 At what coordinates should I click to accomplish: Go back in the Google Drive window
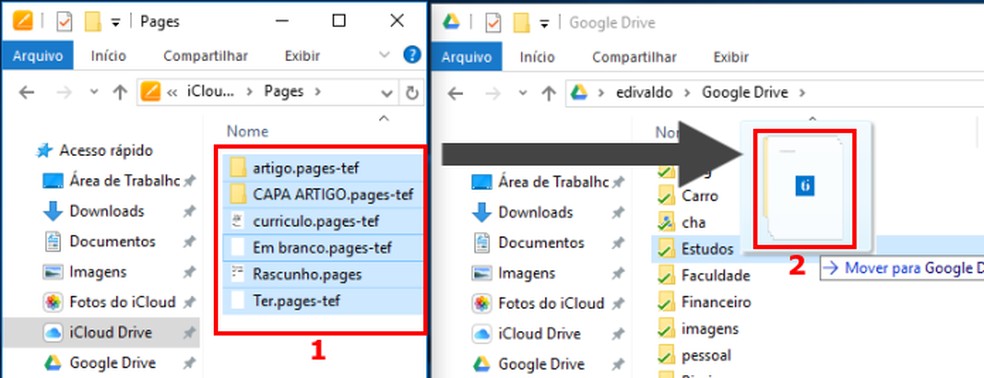point(456,94)
